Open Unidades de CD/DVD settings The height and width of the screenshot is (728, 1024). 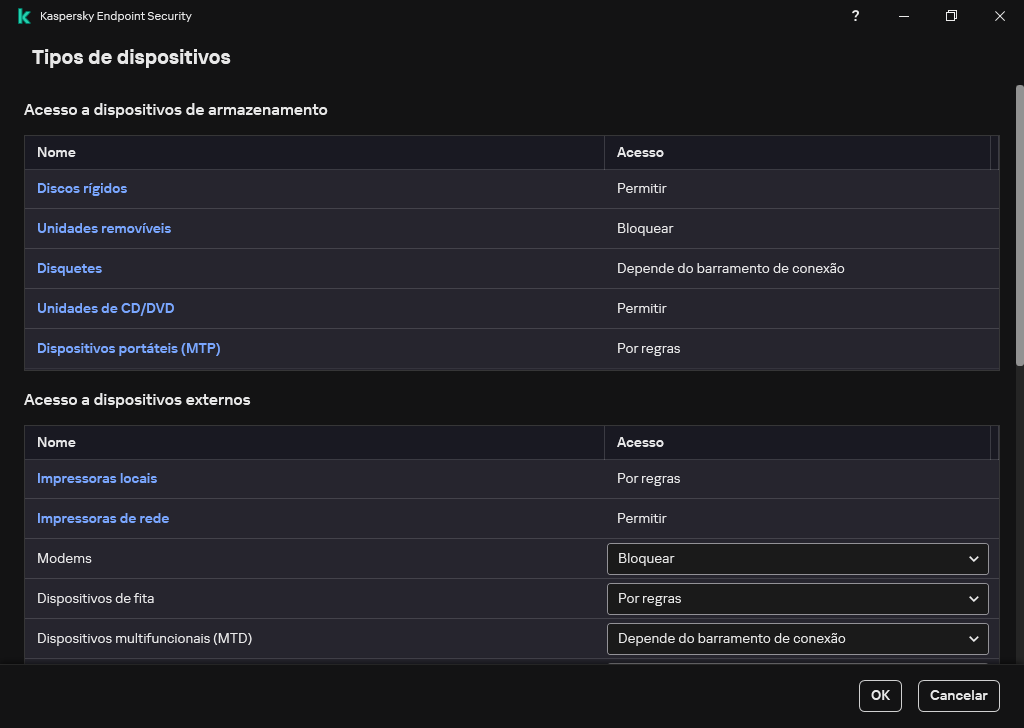105,308
